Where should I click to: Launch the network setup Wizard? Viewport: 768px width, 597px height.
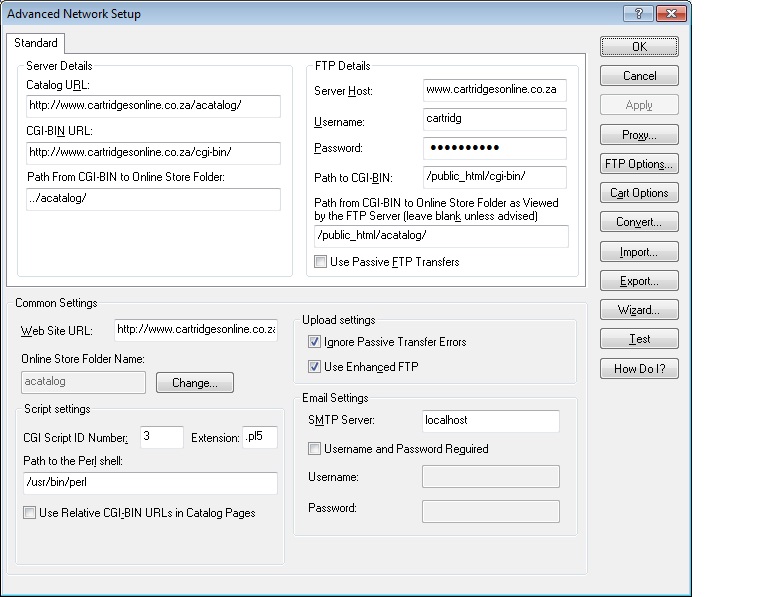pos(639,310)
